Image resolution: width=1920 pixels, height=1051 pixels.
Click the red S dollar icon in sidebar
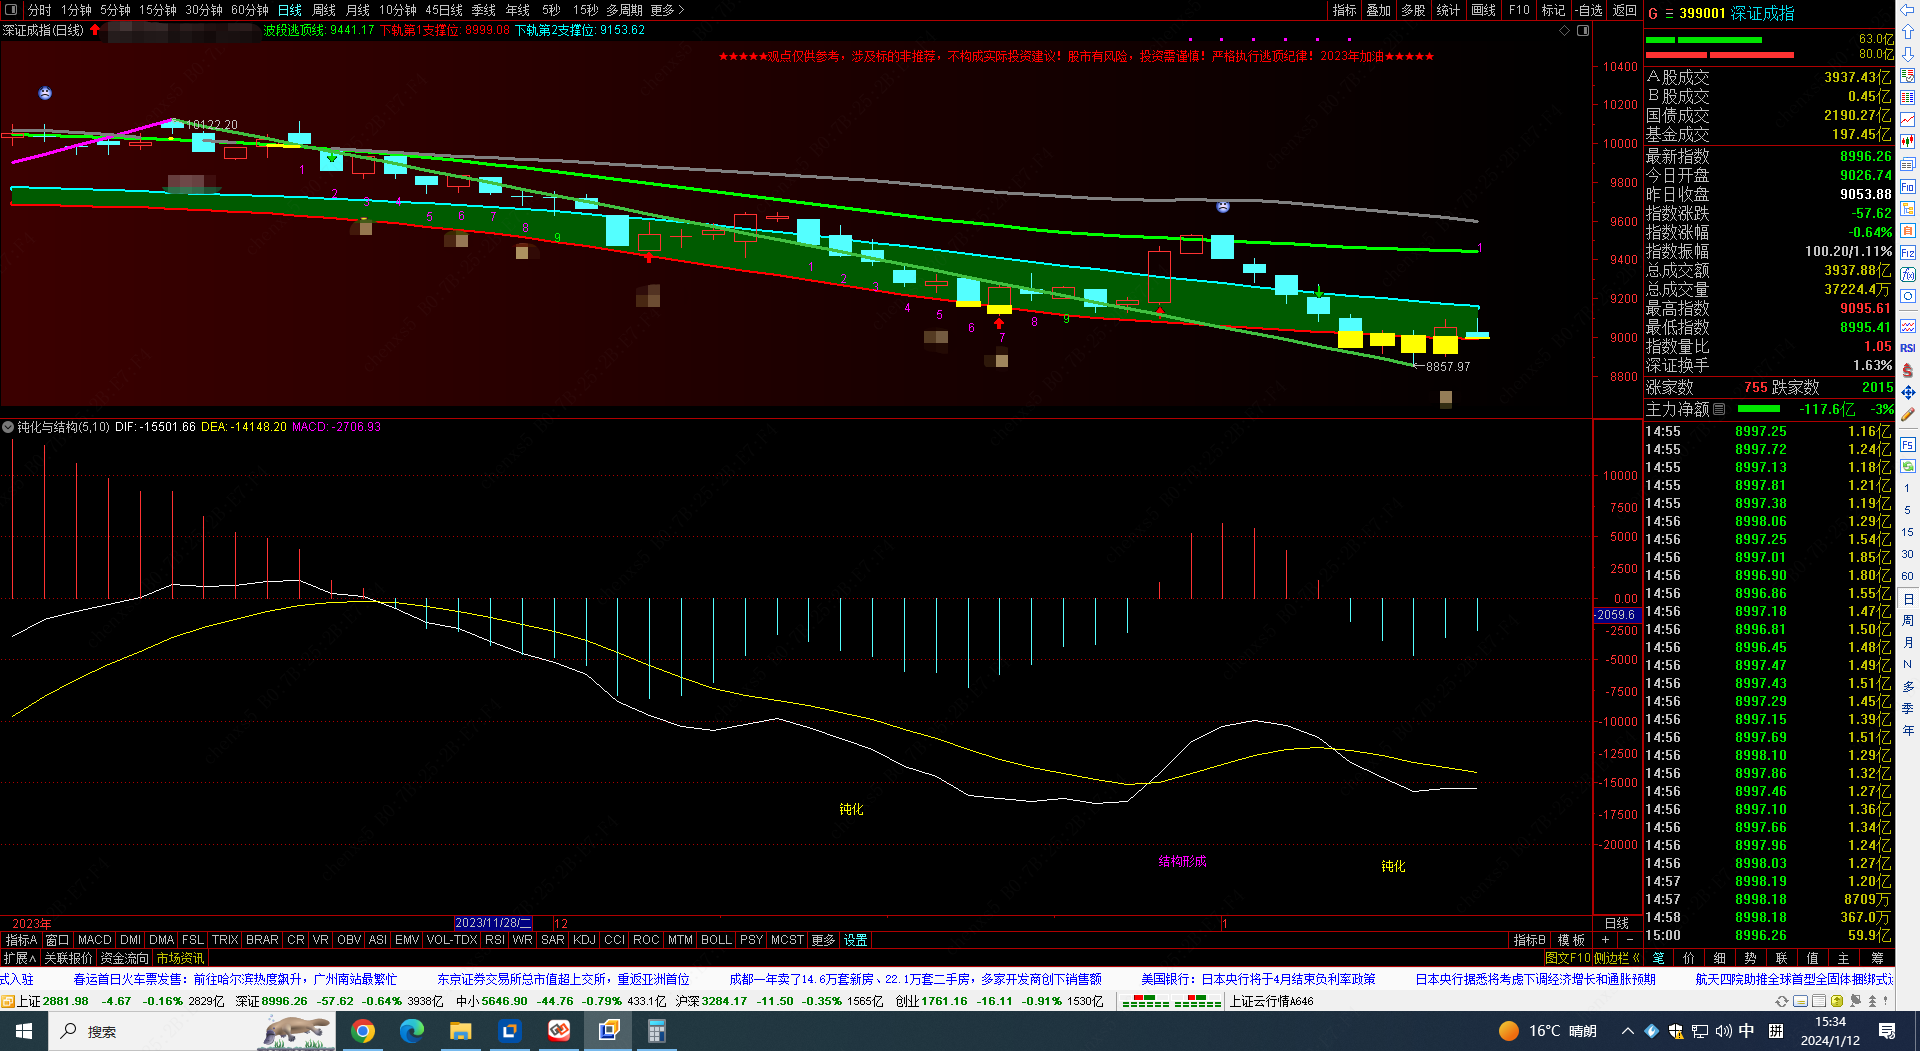tap(1908, 370)
